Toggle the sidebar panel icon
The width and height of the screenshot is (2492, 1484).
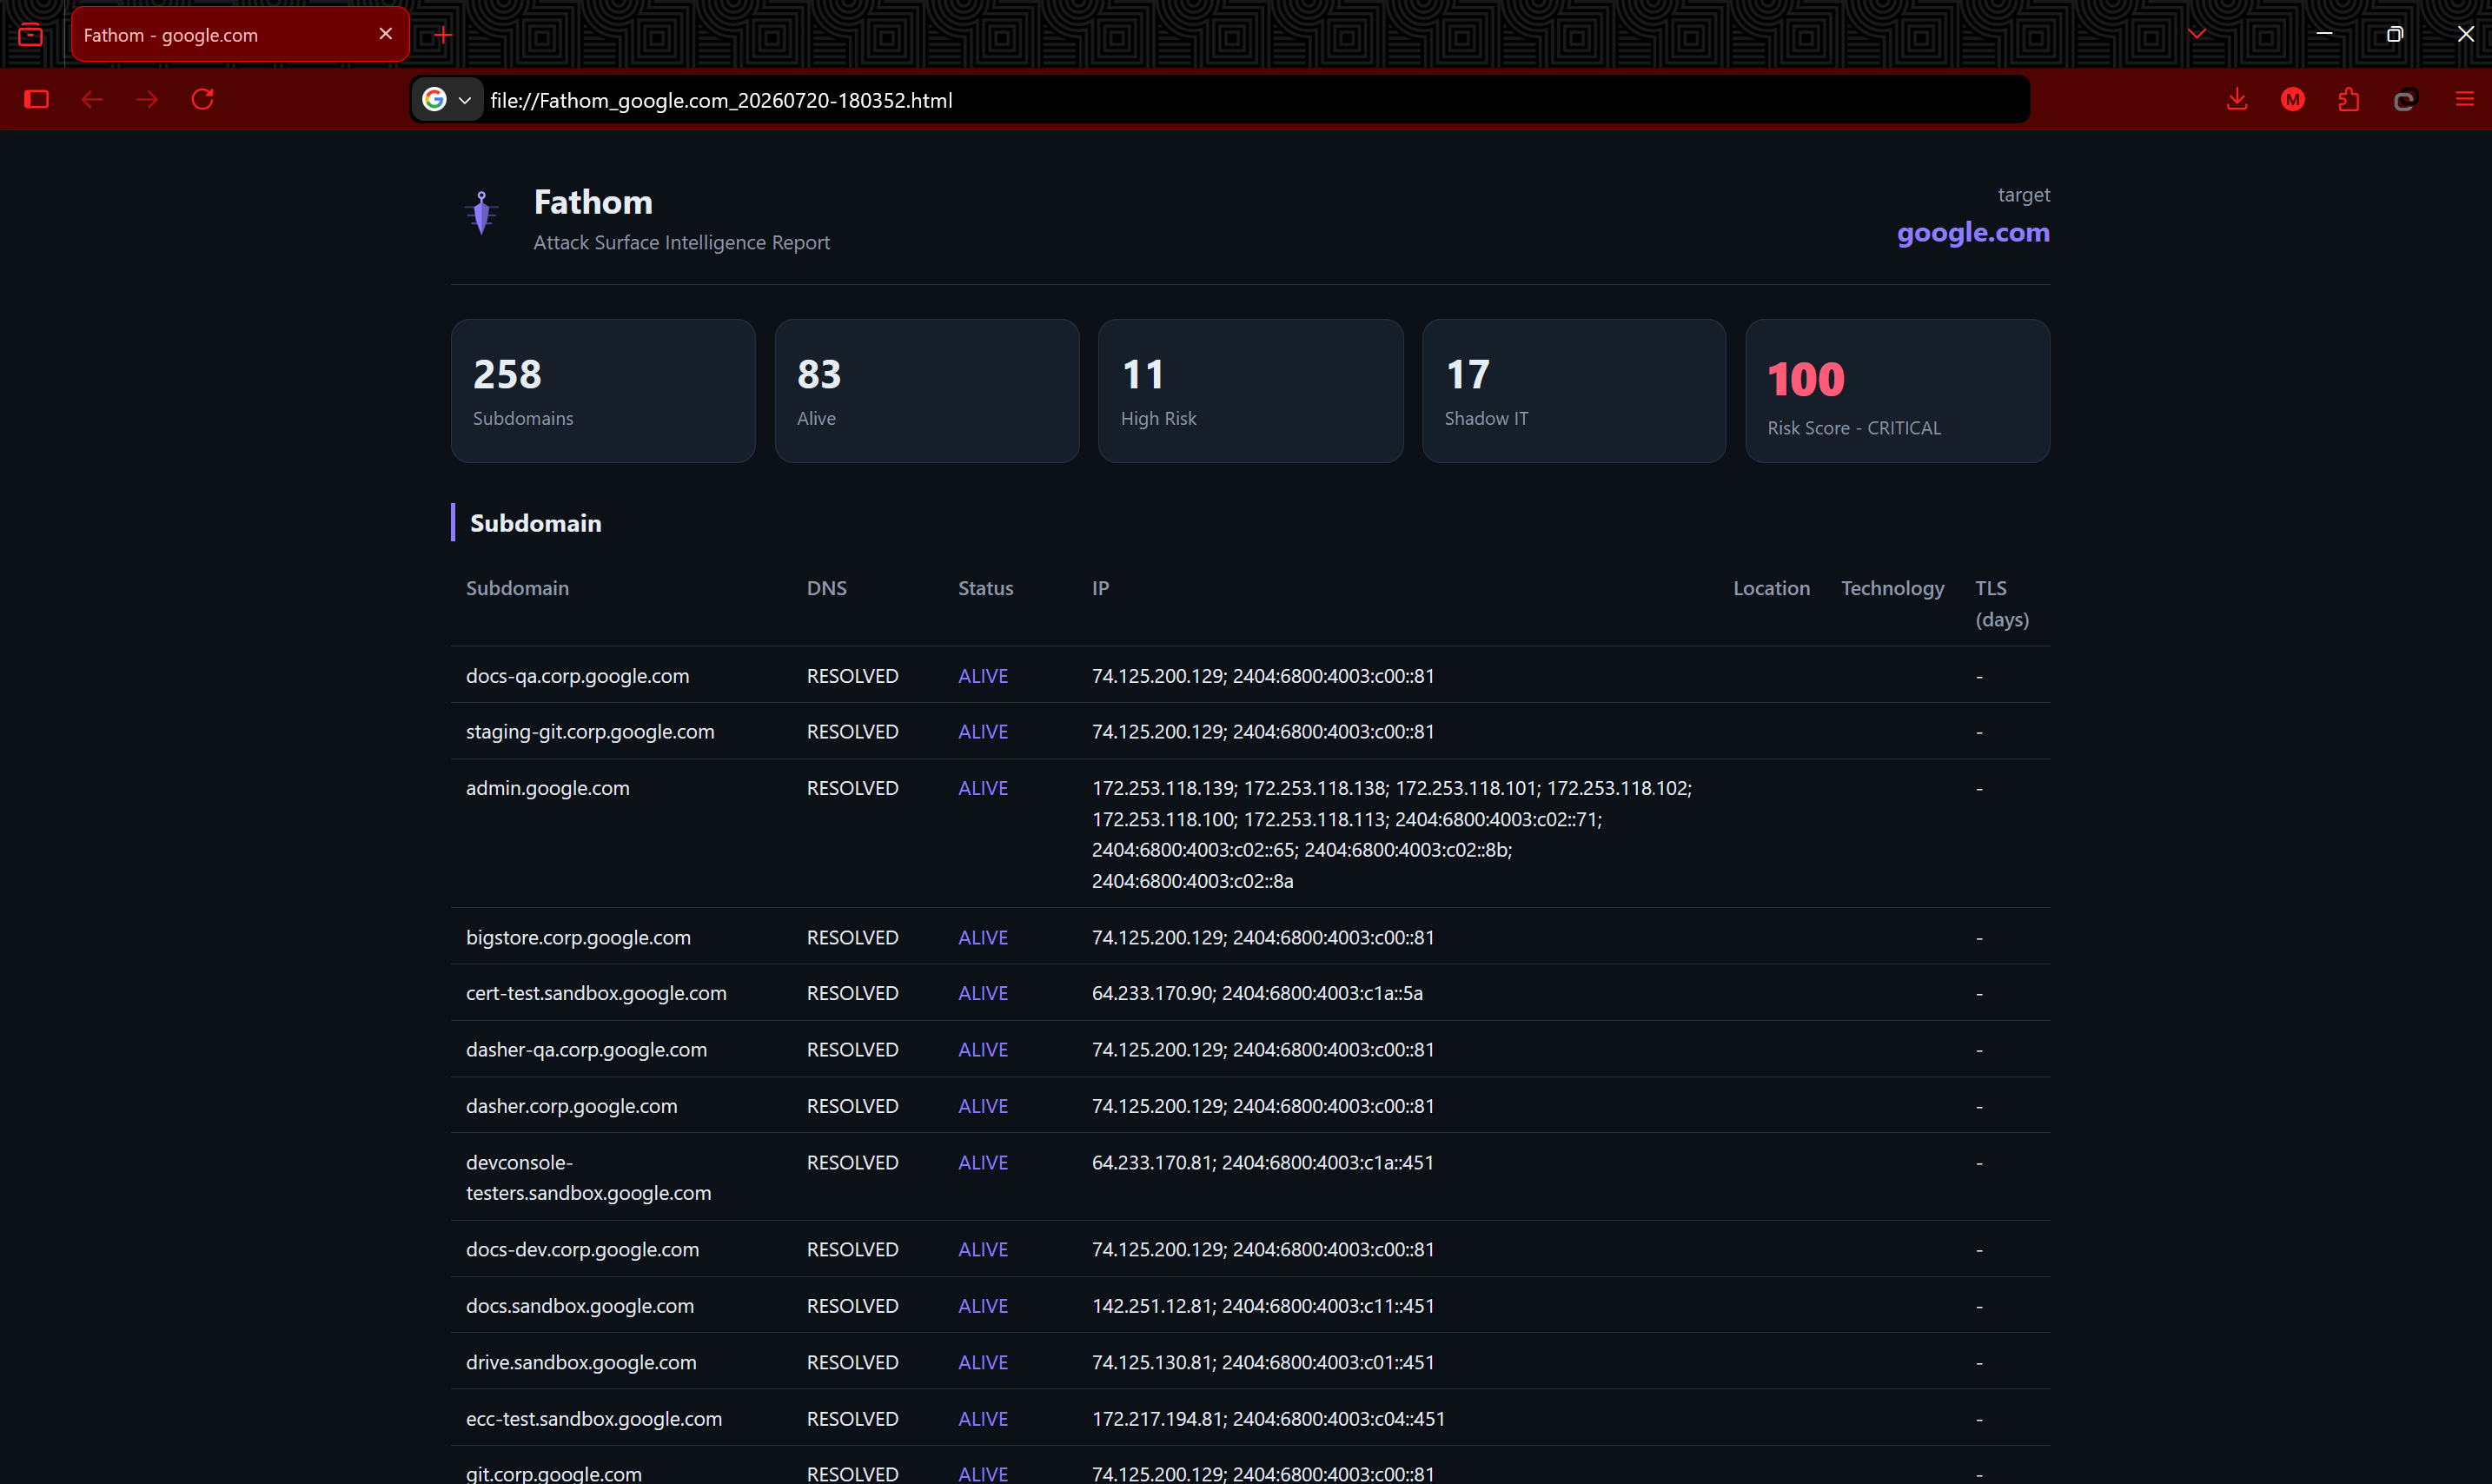37,99
